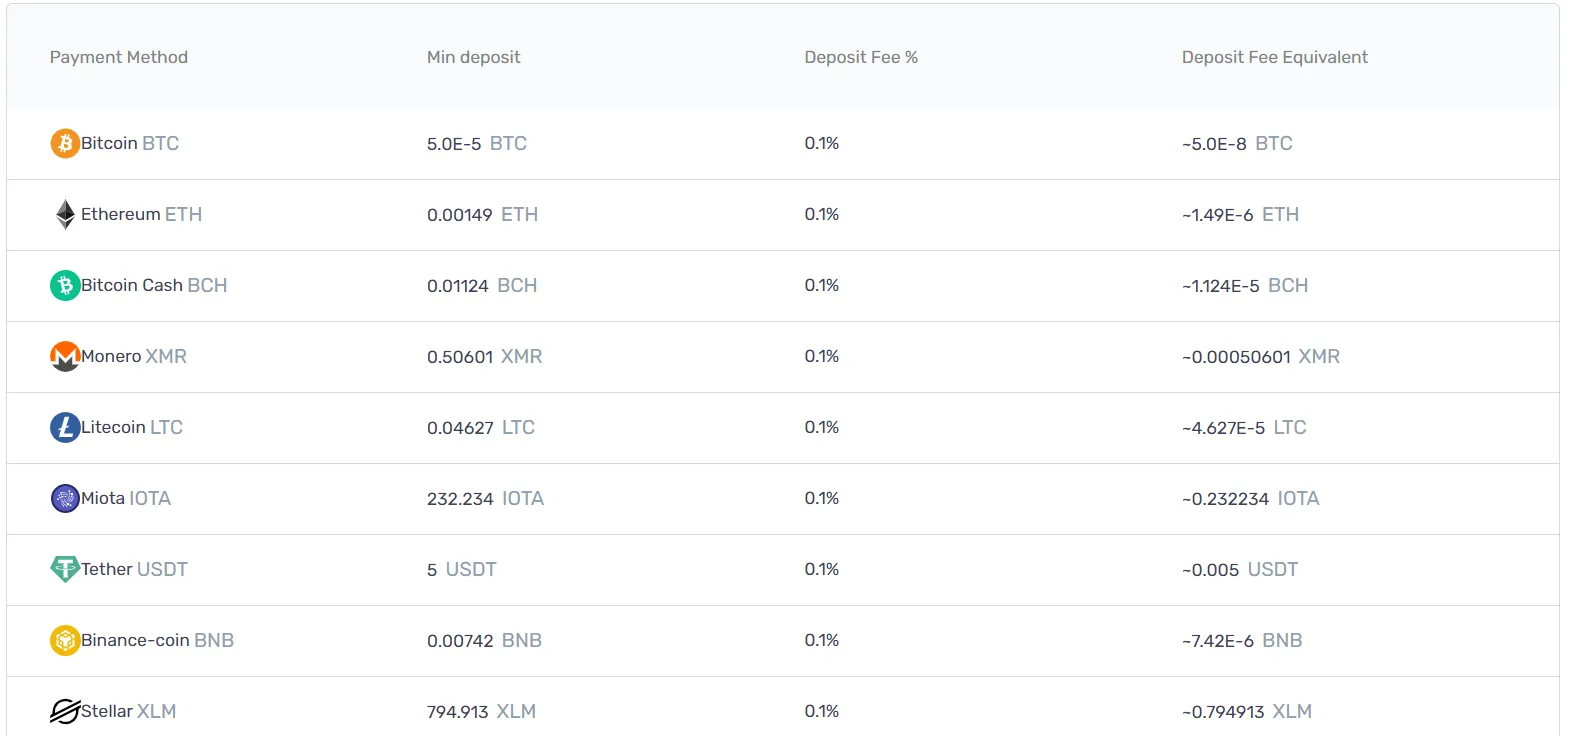Select the ~1.49E-6 ETH fee equivalent
This screenshot has height=736, width=1590.
(x=1240, y=214)
